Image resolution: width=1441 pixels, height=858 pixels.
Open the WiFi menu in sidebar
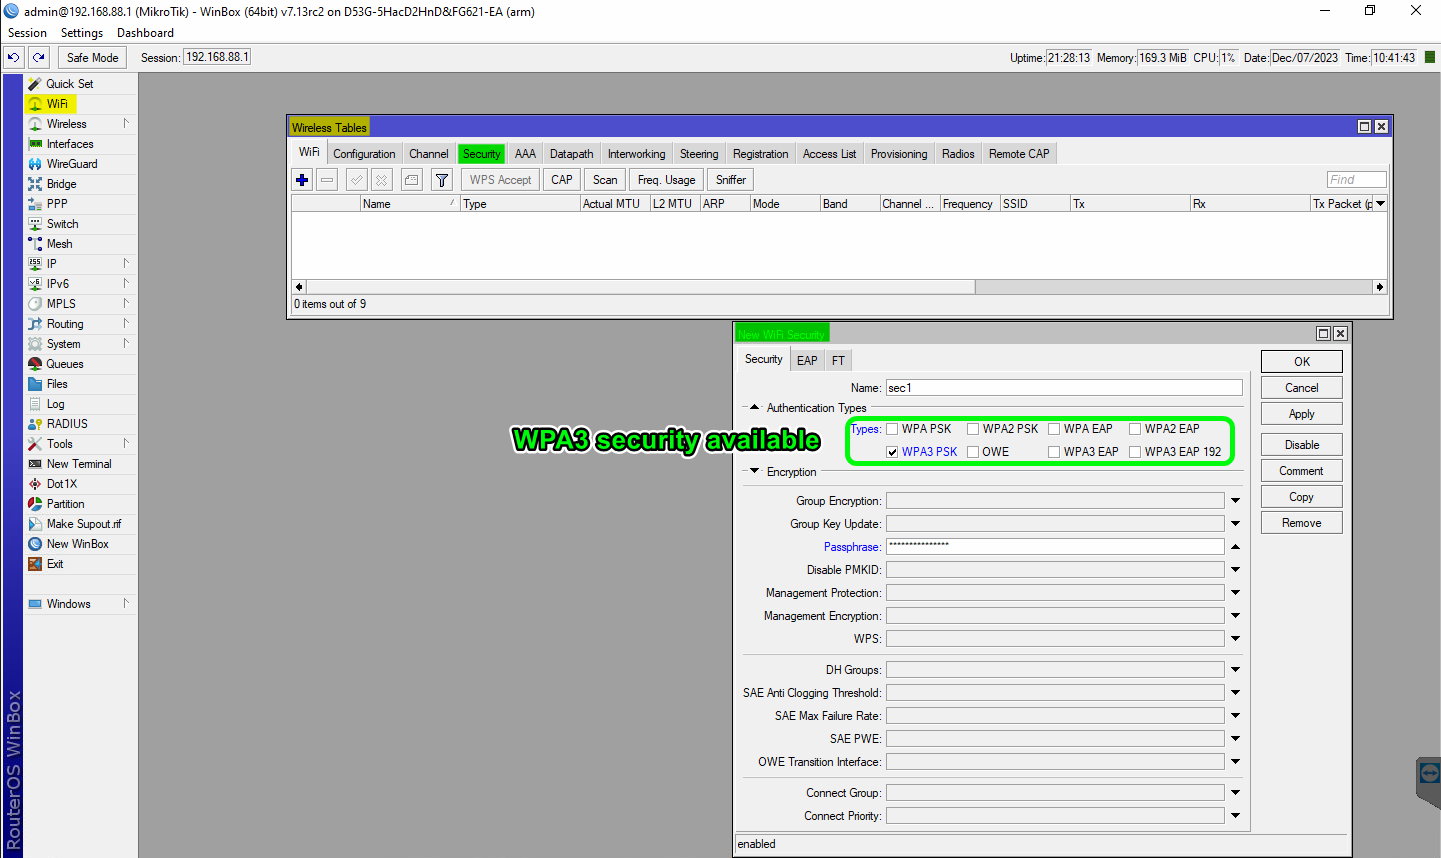click(57, 104)
